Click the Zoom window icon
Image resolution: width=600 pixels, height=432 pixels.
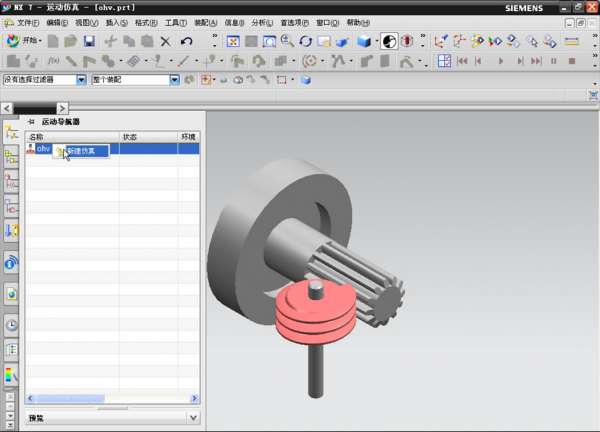pos(269,41)
